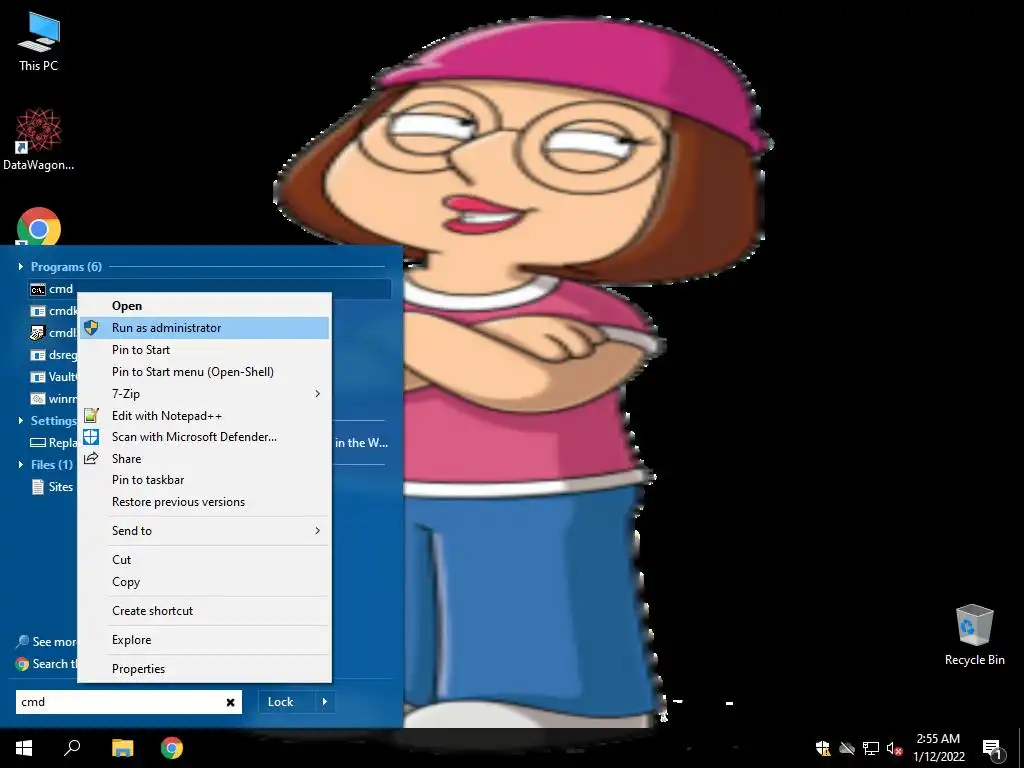Collapse the Programs (6) group
This screenshot has width=1024, height=768.
pos(21,266)
